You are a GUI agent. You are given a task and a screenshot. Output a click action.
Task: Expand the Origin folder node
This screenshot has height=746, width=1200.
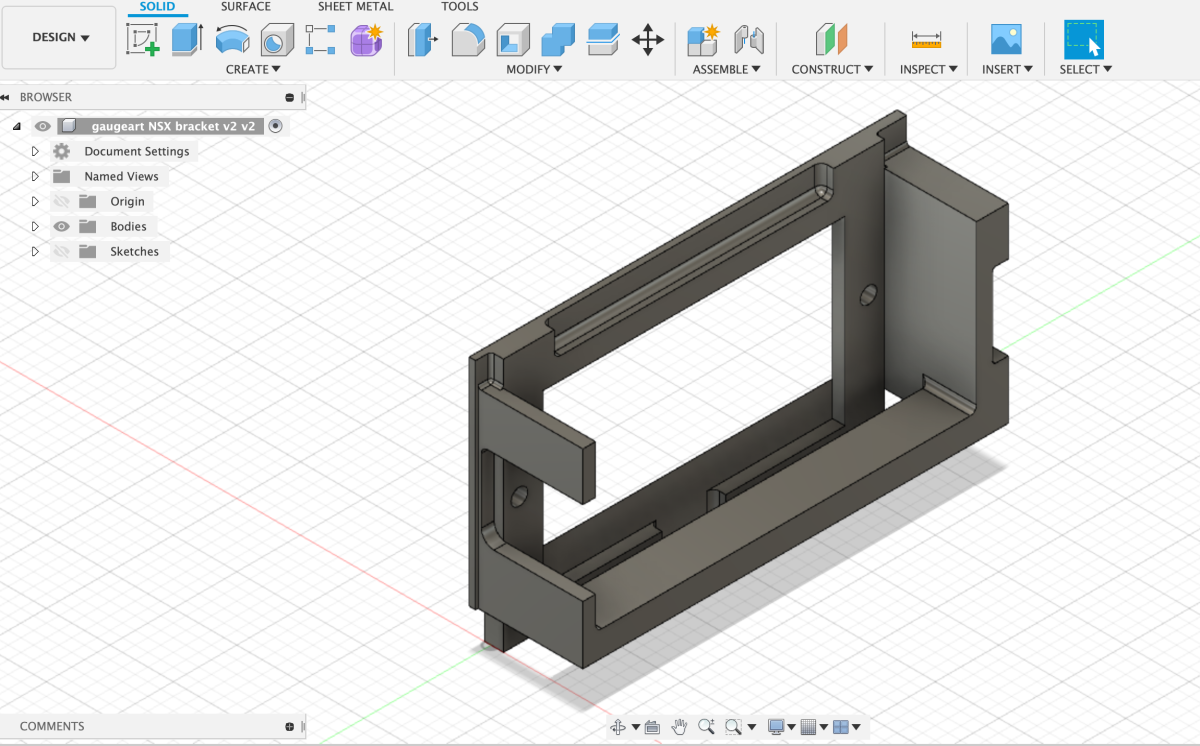[x=35, y=201]
